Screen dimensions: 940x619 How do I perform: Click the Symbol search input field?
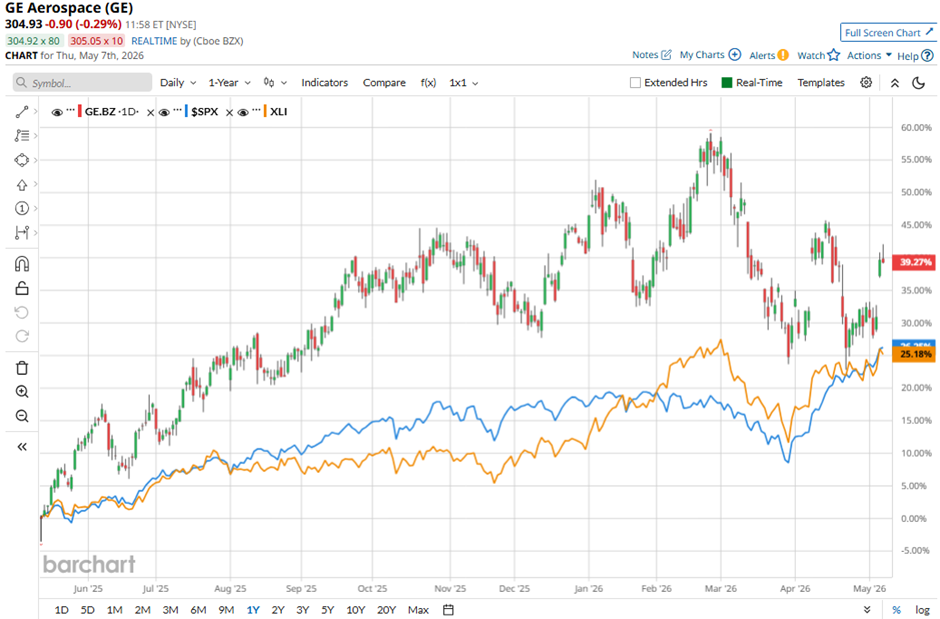[x=83, y=83]
